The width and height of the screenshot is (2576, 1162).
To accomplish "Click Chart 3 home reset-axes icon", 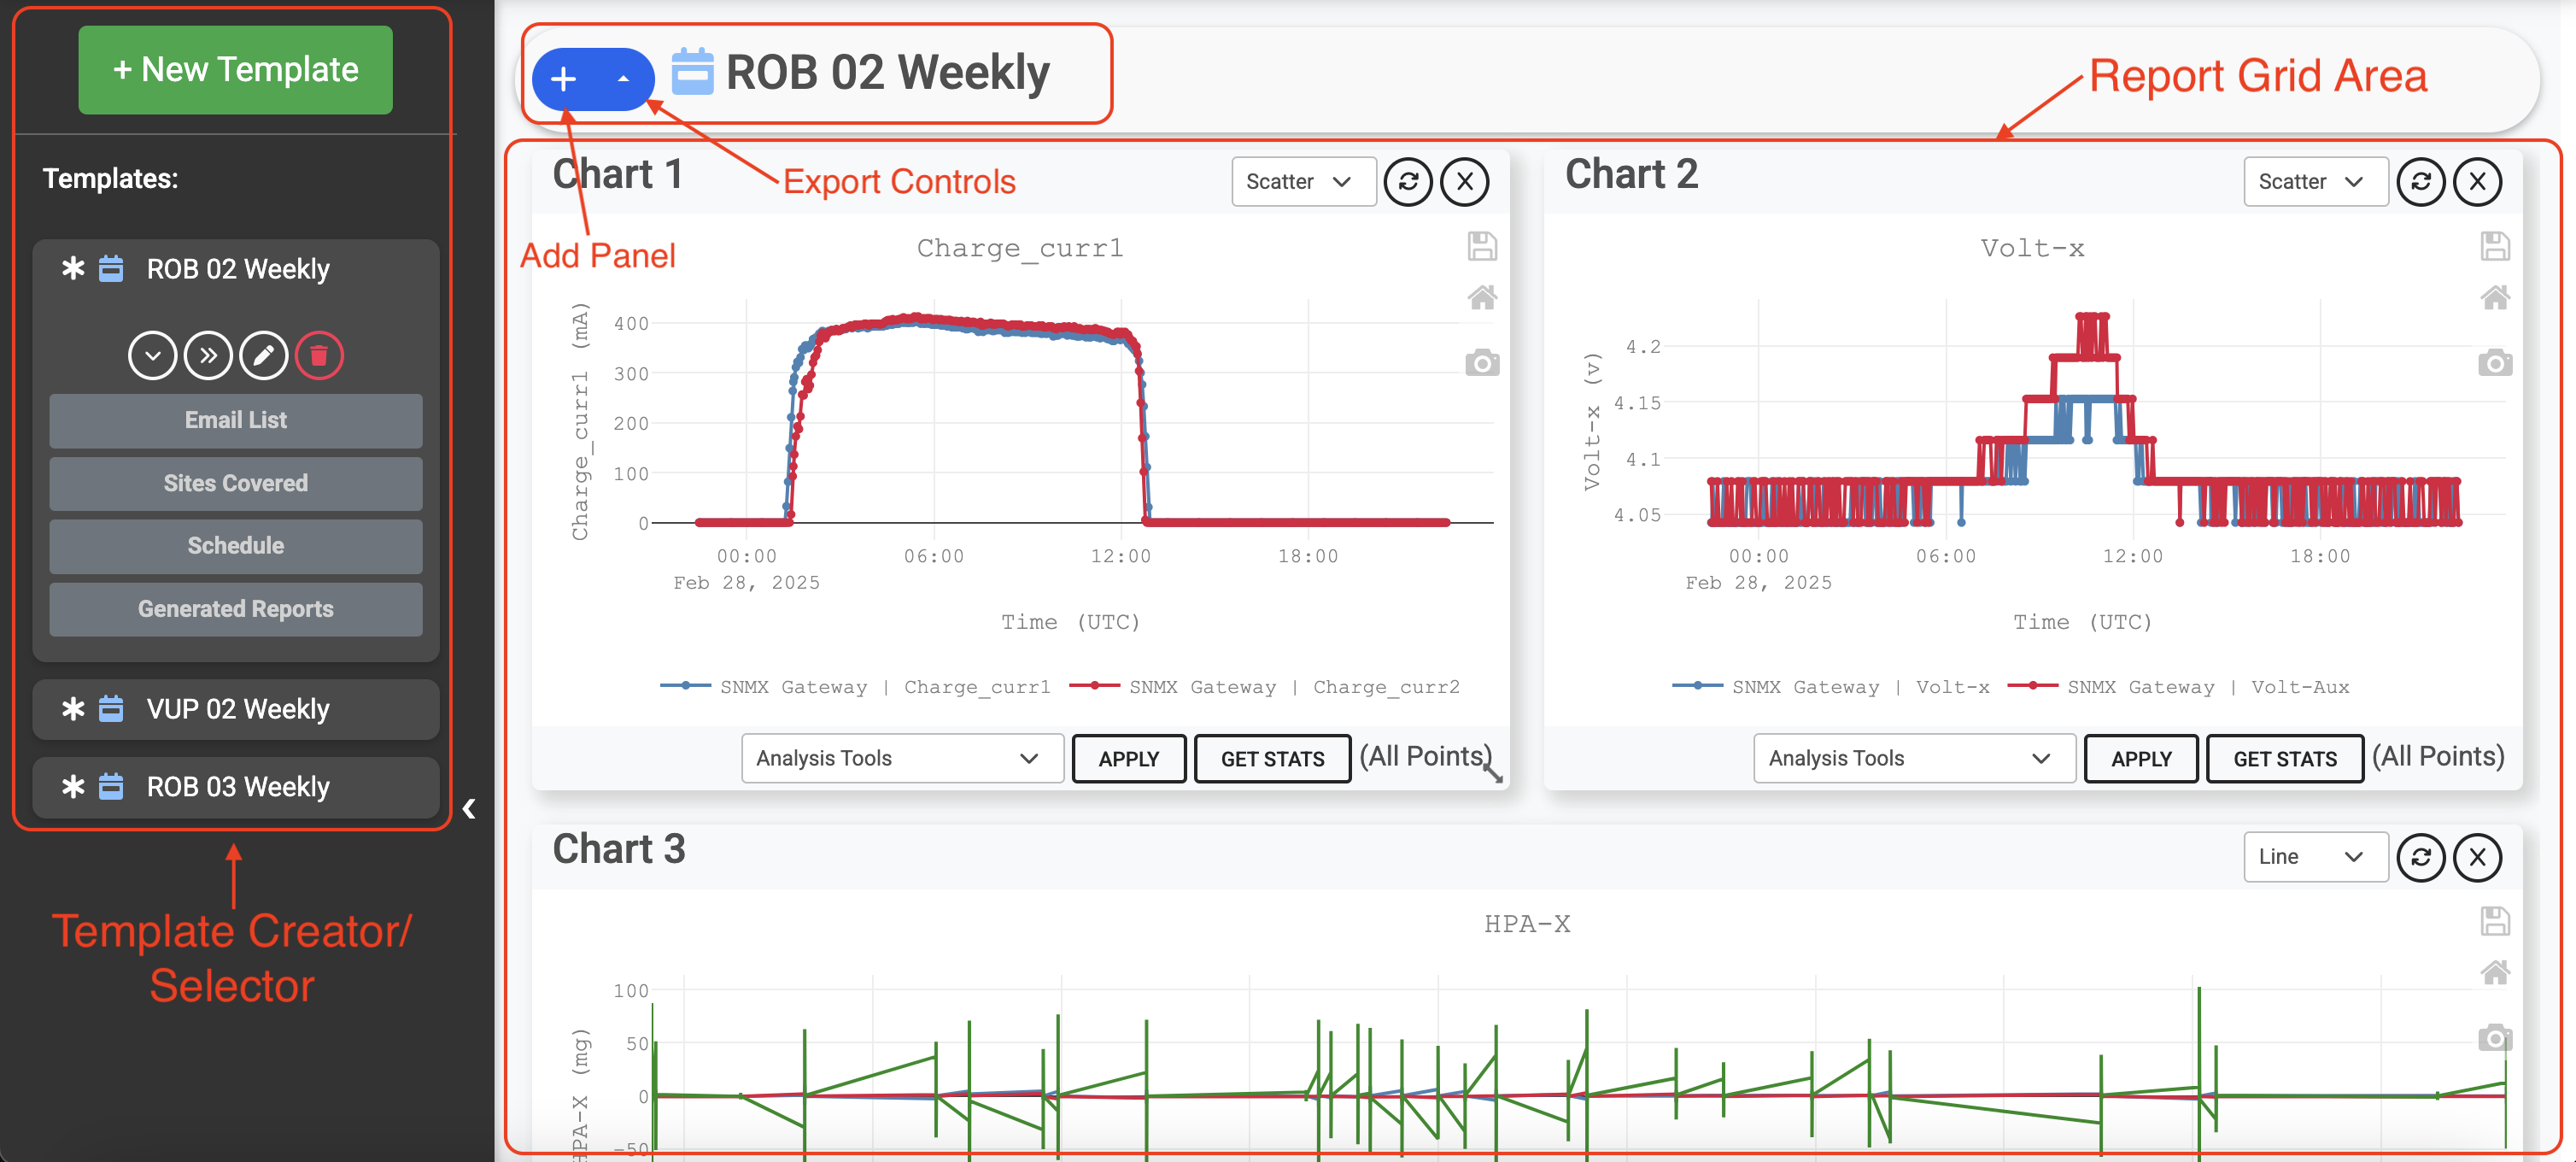I will point(2494,972).
